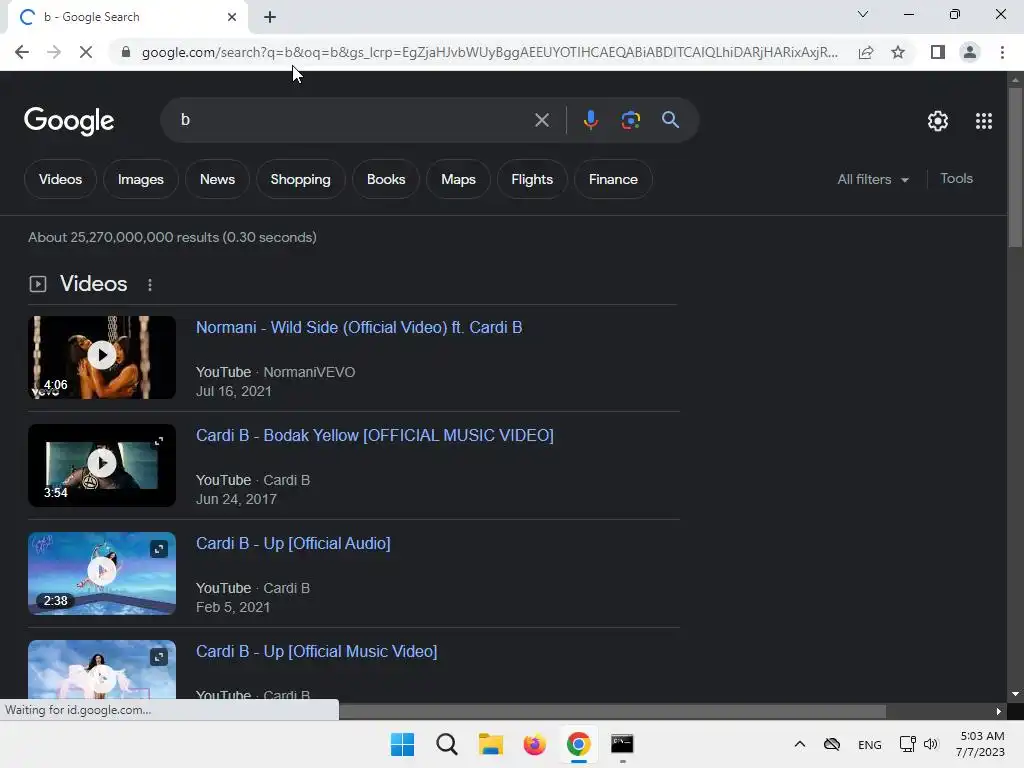
Task: Open Cardi B - Up [Official Music Video] link
Action: click(x=317, y=651)
